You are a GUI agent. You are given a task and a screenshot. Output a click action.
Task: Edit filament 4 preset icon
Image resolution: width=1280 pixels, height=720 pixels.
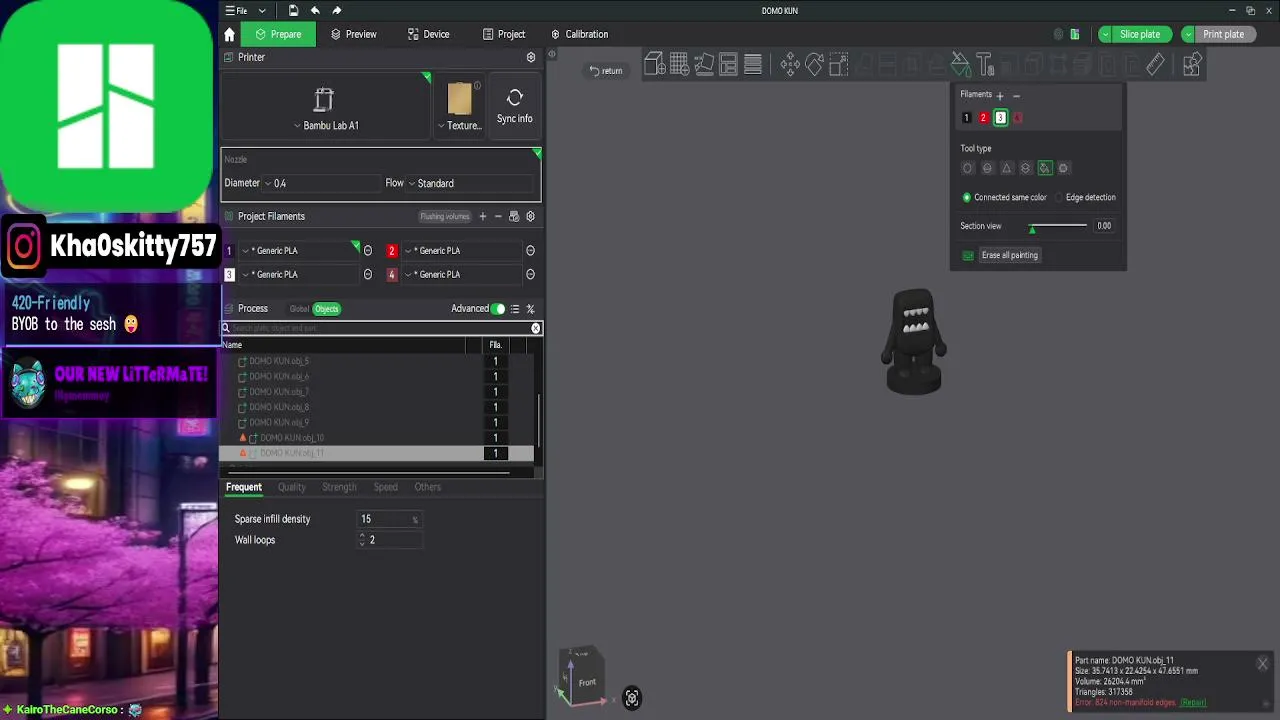(530, 274)
